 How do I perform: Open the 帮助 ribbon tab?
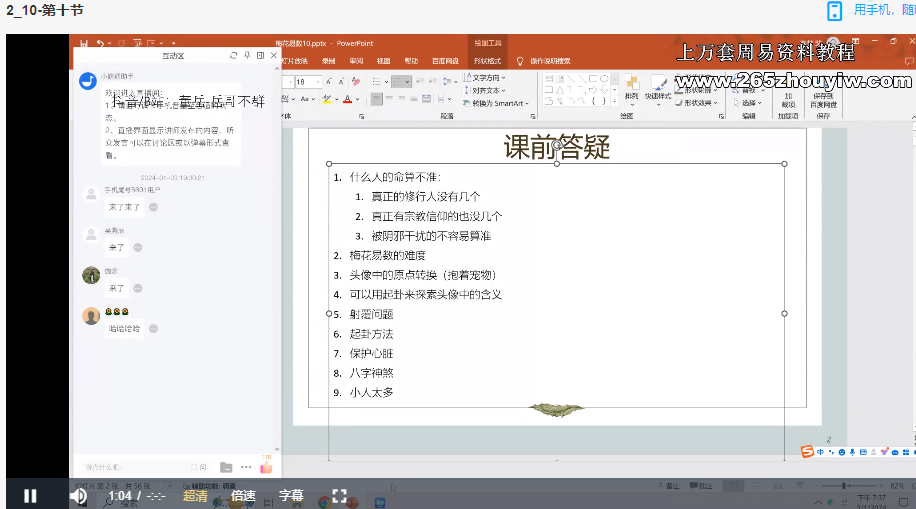click(x=411, y=61)
